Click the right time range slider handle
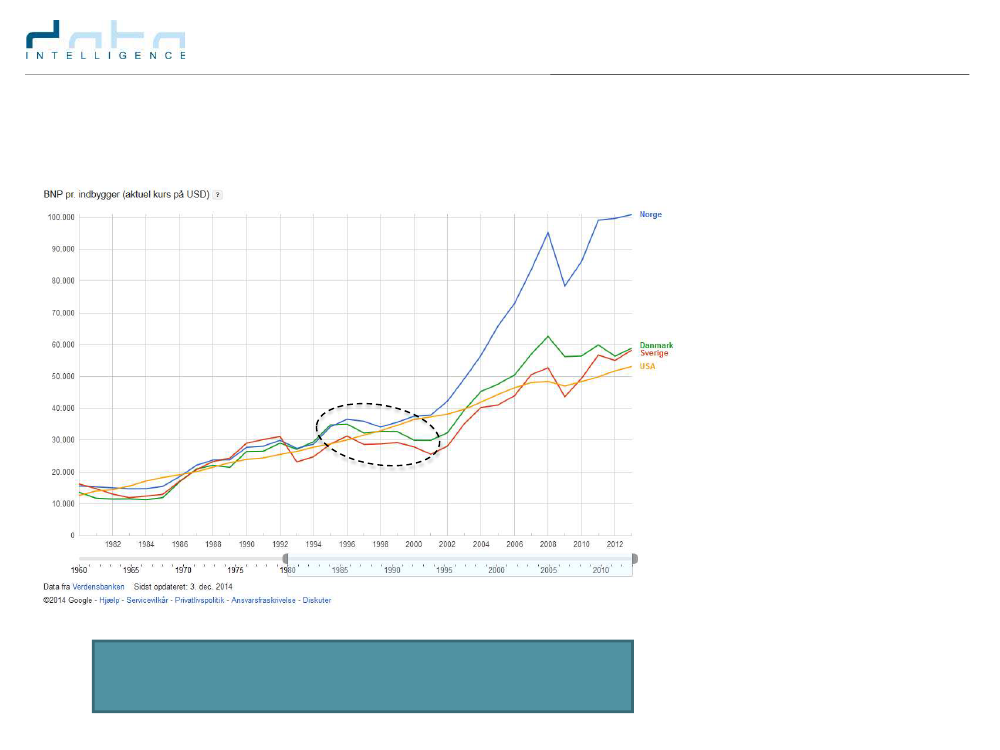This screenshot has width=1000, height=750. click(634, 559)
